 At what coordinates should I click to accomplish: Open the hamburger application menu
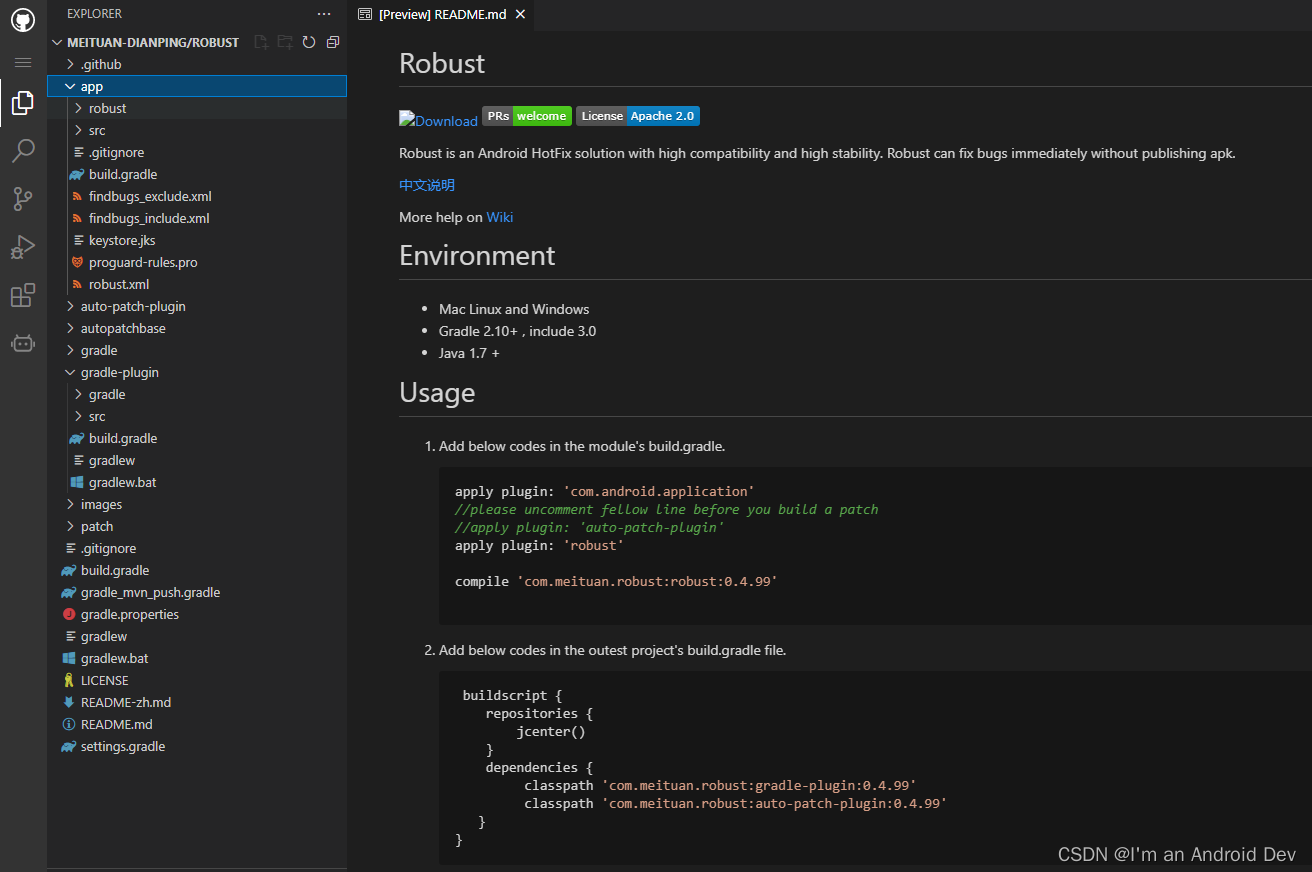(22, 62)
